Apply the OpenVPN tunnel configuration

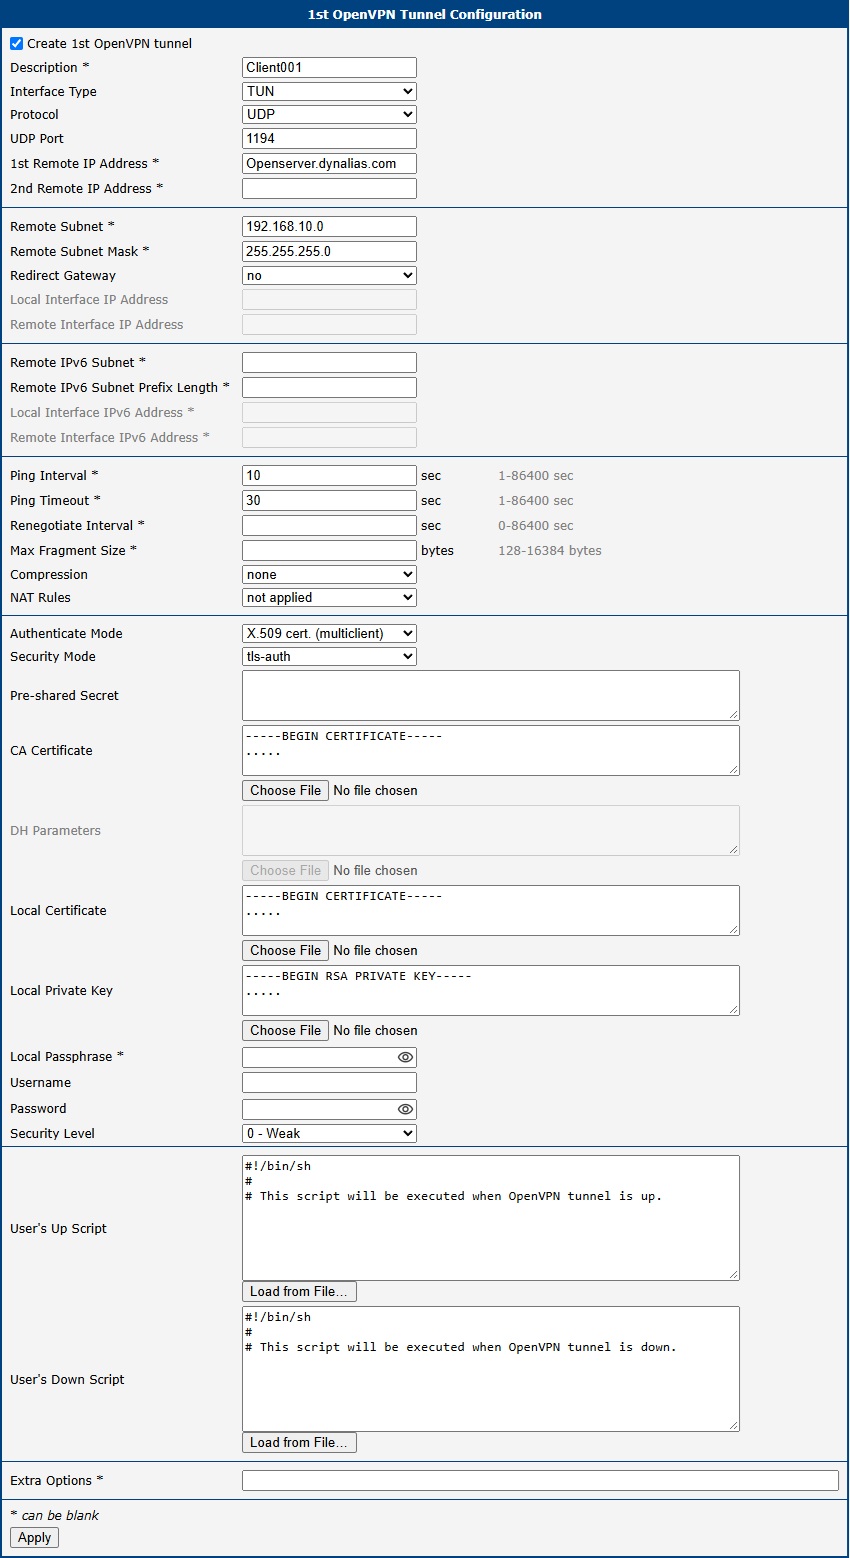[x=34, y=1538]
